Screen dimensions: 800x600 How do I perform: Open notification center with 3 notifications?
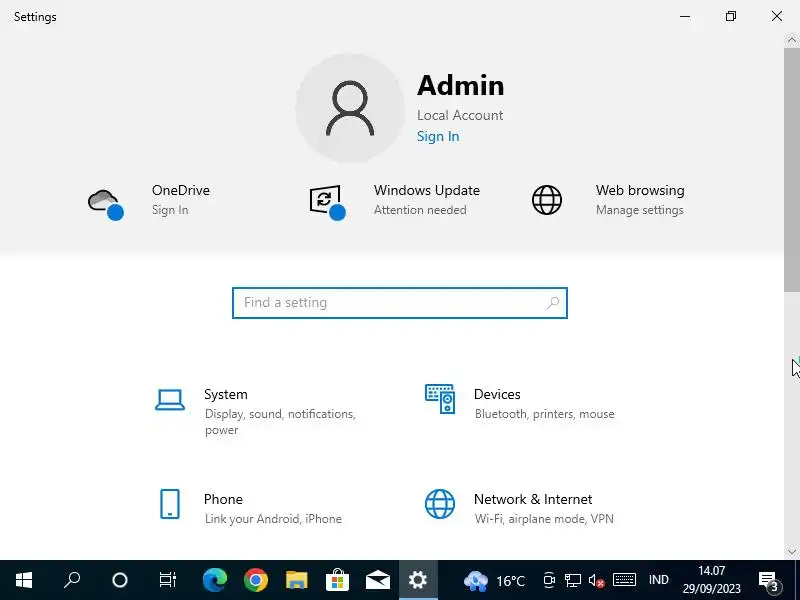coord(770,581)
